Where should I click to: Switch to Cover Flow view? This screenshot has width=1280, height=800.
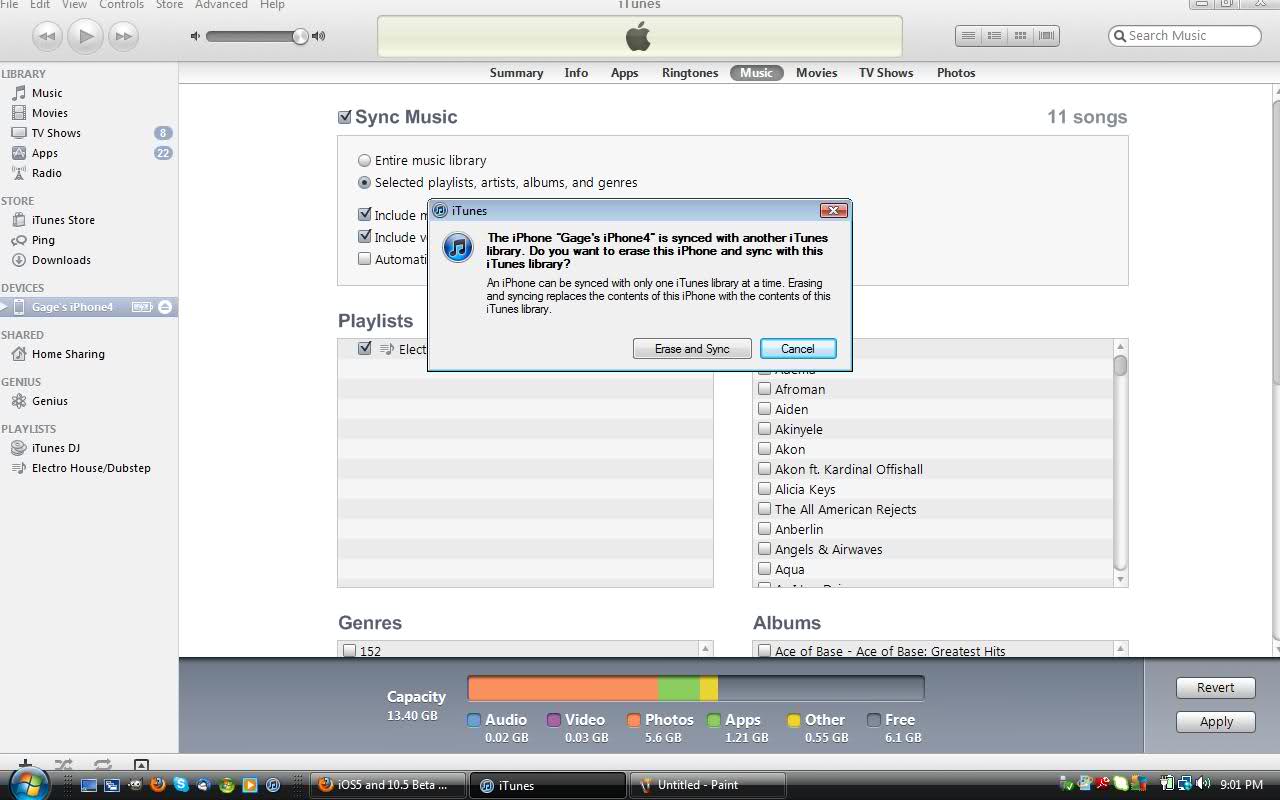click(x=1046, y=36)
